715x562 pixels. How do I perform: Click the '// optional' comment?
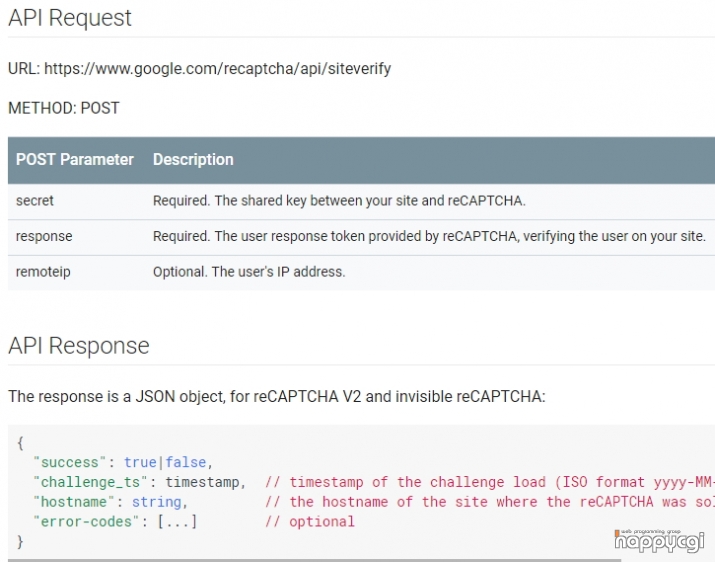coord(310,521)
